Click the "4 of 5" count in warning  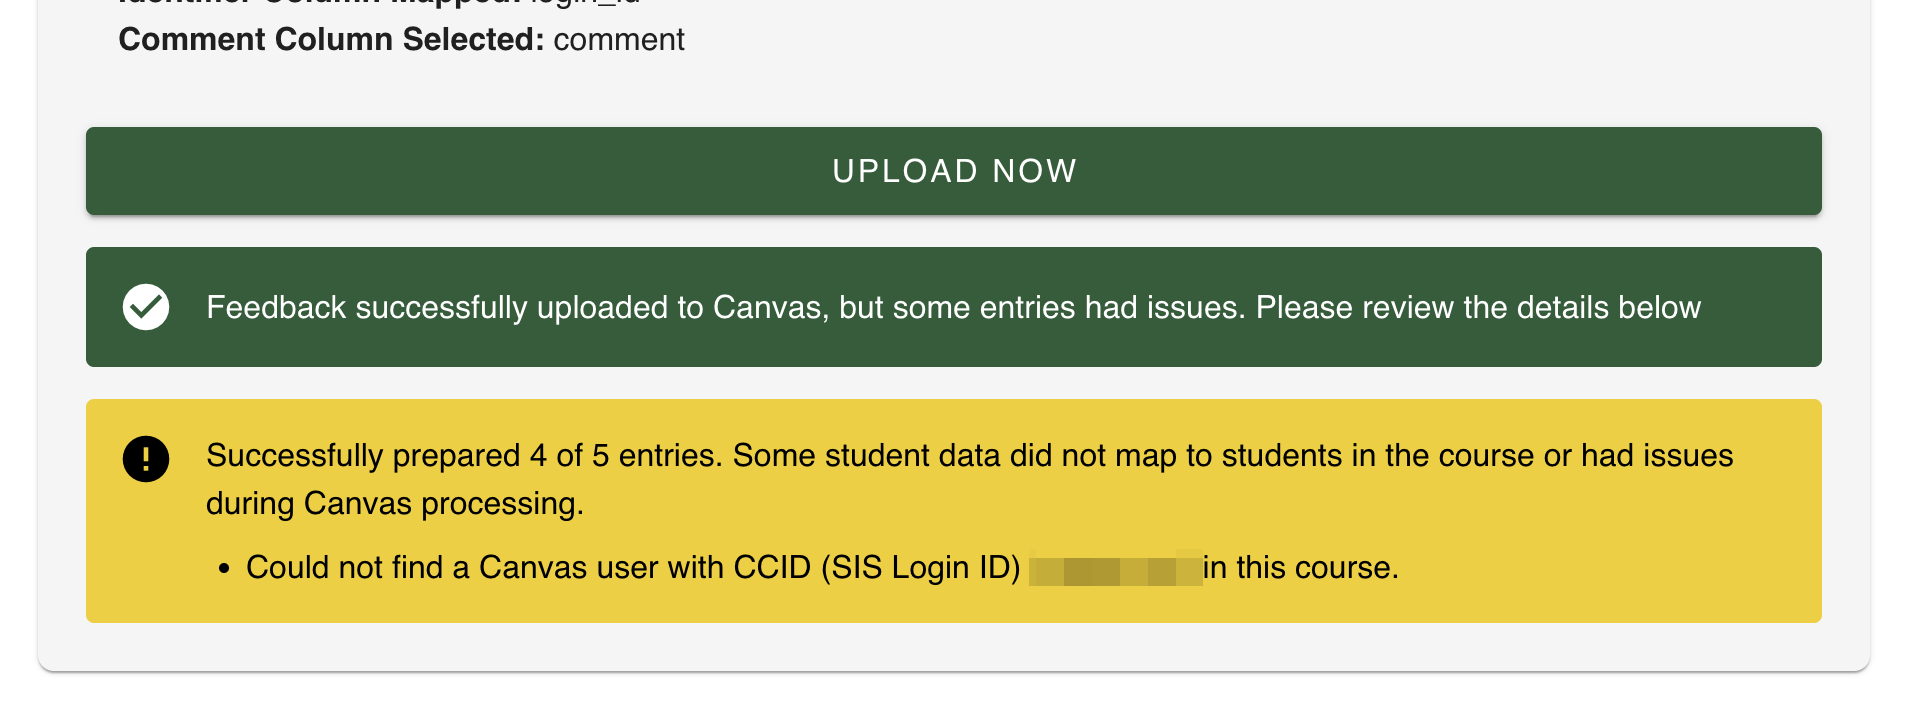point(569,456)
